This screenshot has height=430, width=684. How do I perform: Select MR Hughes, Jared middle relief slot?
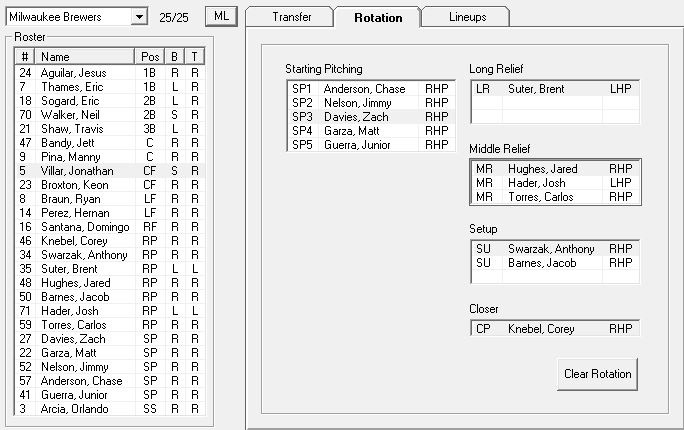(555, 169)
